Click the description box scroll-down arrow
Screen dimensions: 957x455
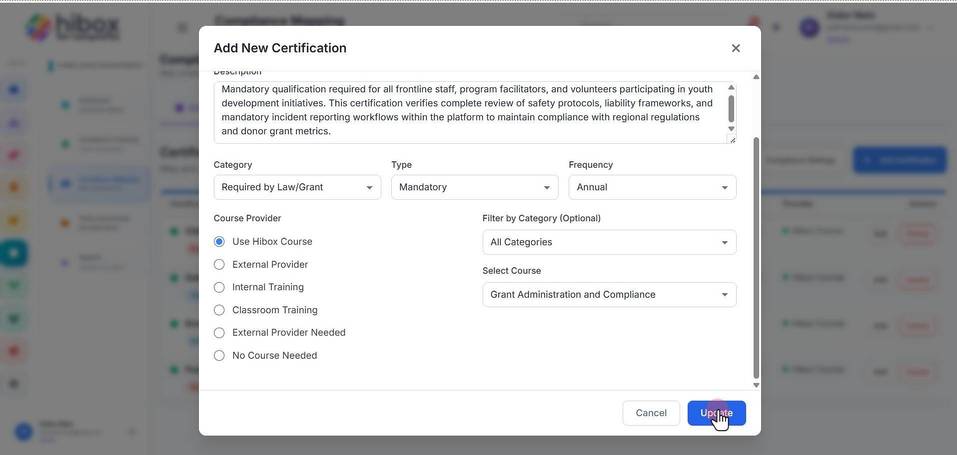(x=731, y=129)
